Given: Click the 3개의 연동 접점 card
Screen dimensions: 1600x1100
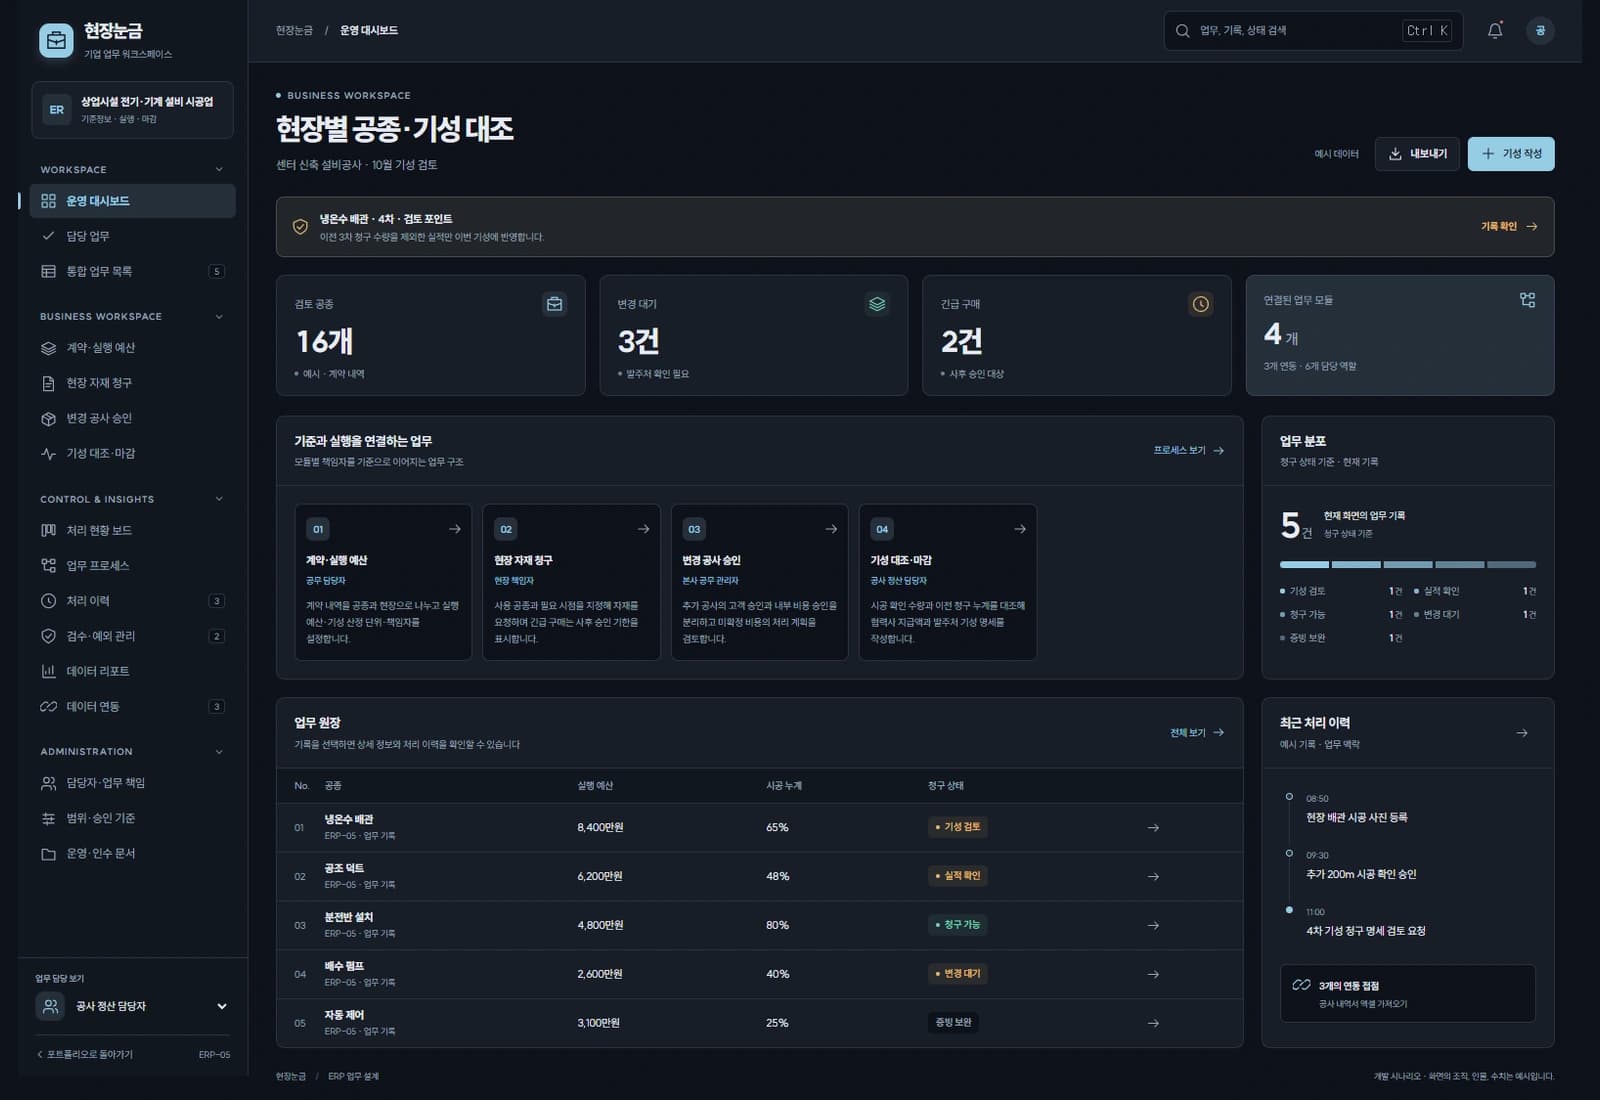Looking at the screenshot, I should [1408, 994].
